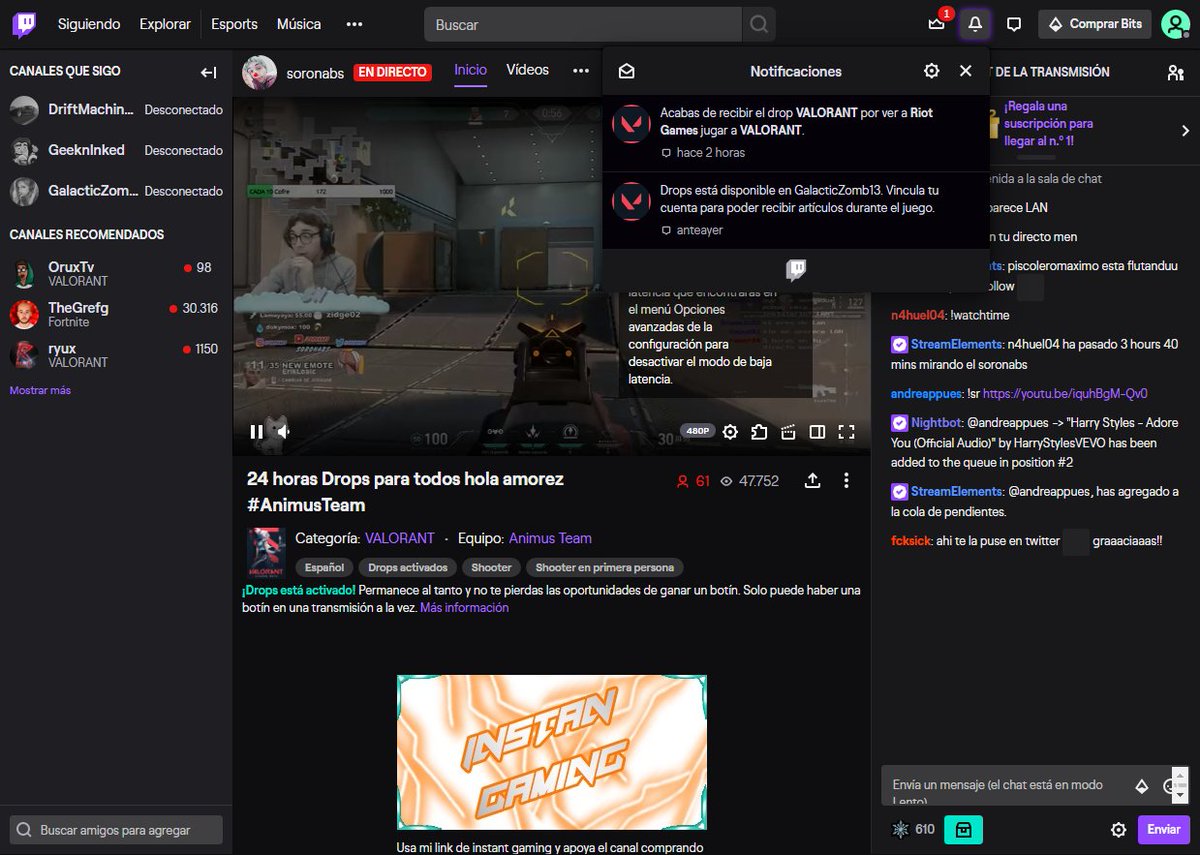Open GalacticZomb channel in sidebar
The height and width of the screenshot is (855, 1200).
(x=116, y=191)
